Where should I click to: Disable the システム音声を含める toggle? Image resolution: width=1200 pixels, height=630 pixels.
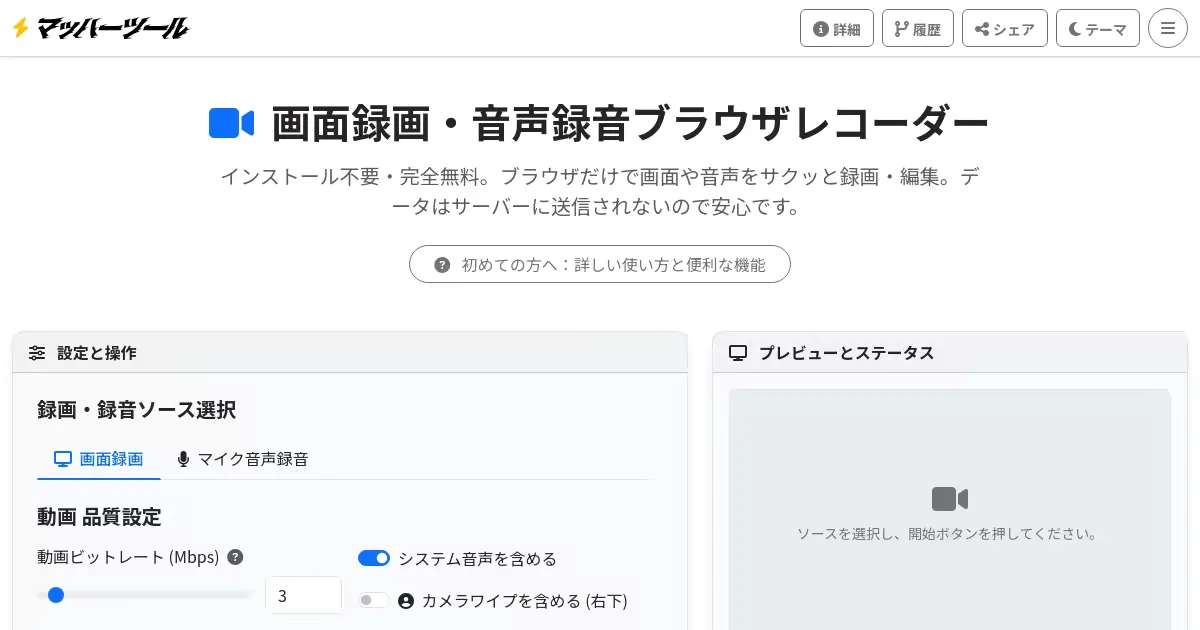(x=373, y=558)
